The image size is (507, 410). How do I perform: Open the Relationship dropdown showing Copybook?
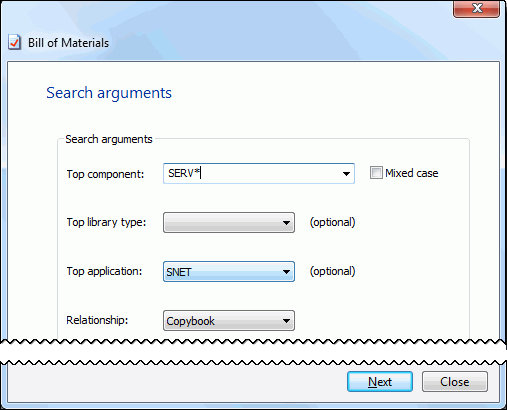pyautogui.click(x=229, y=321)
